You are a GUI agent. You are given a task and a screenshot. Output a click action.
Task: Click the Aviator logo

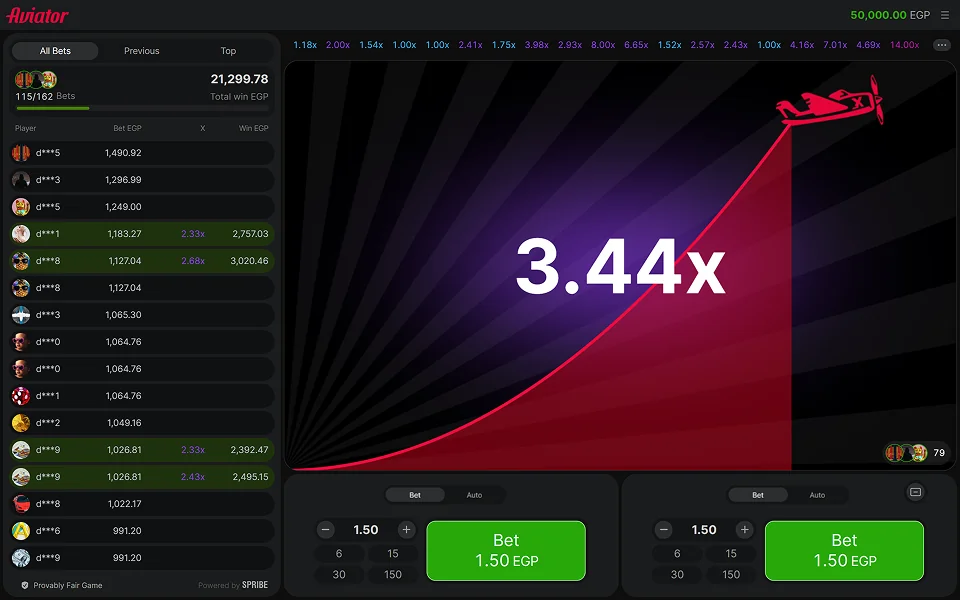[x=37, y=15]
